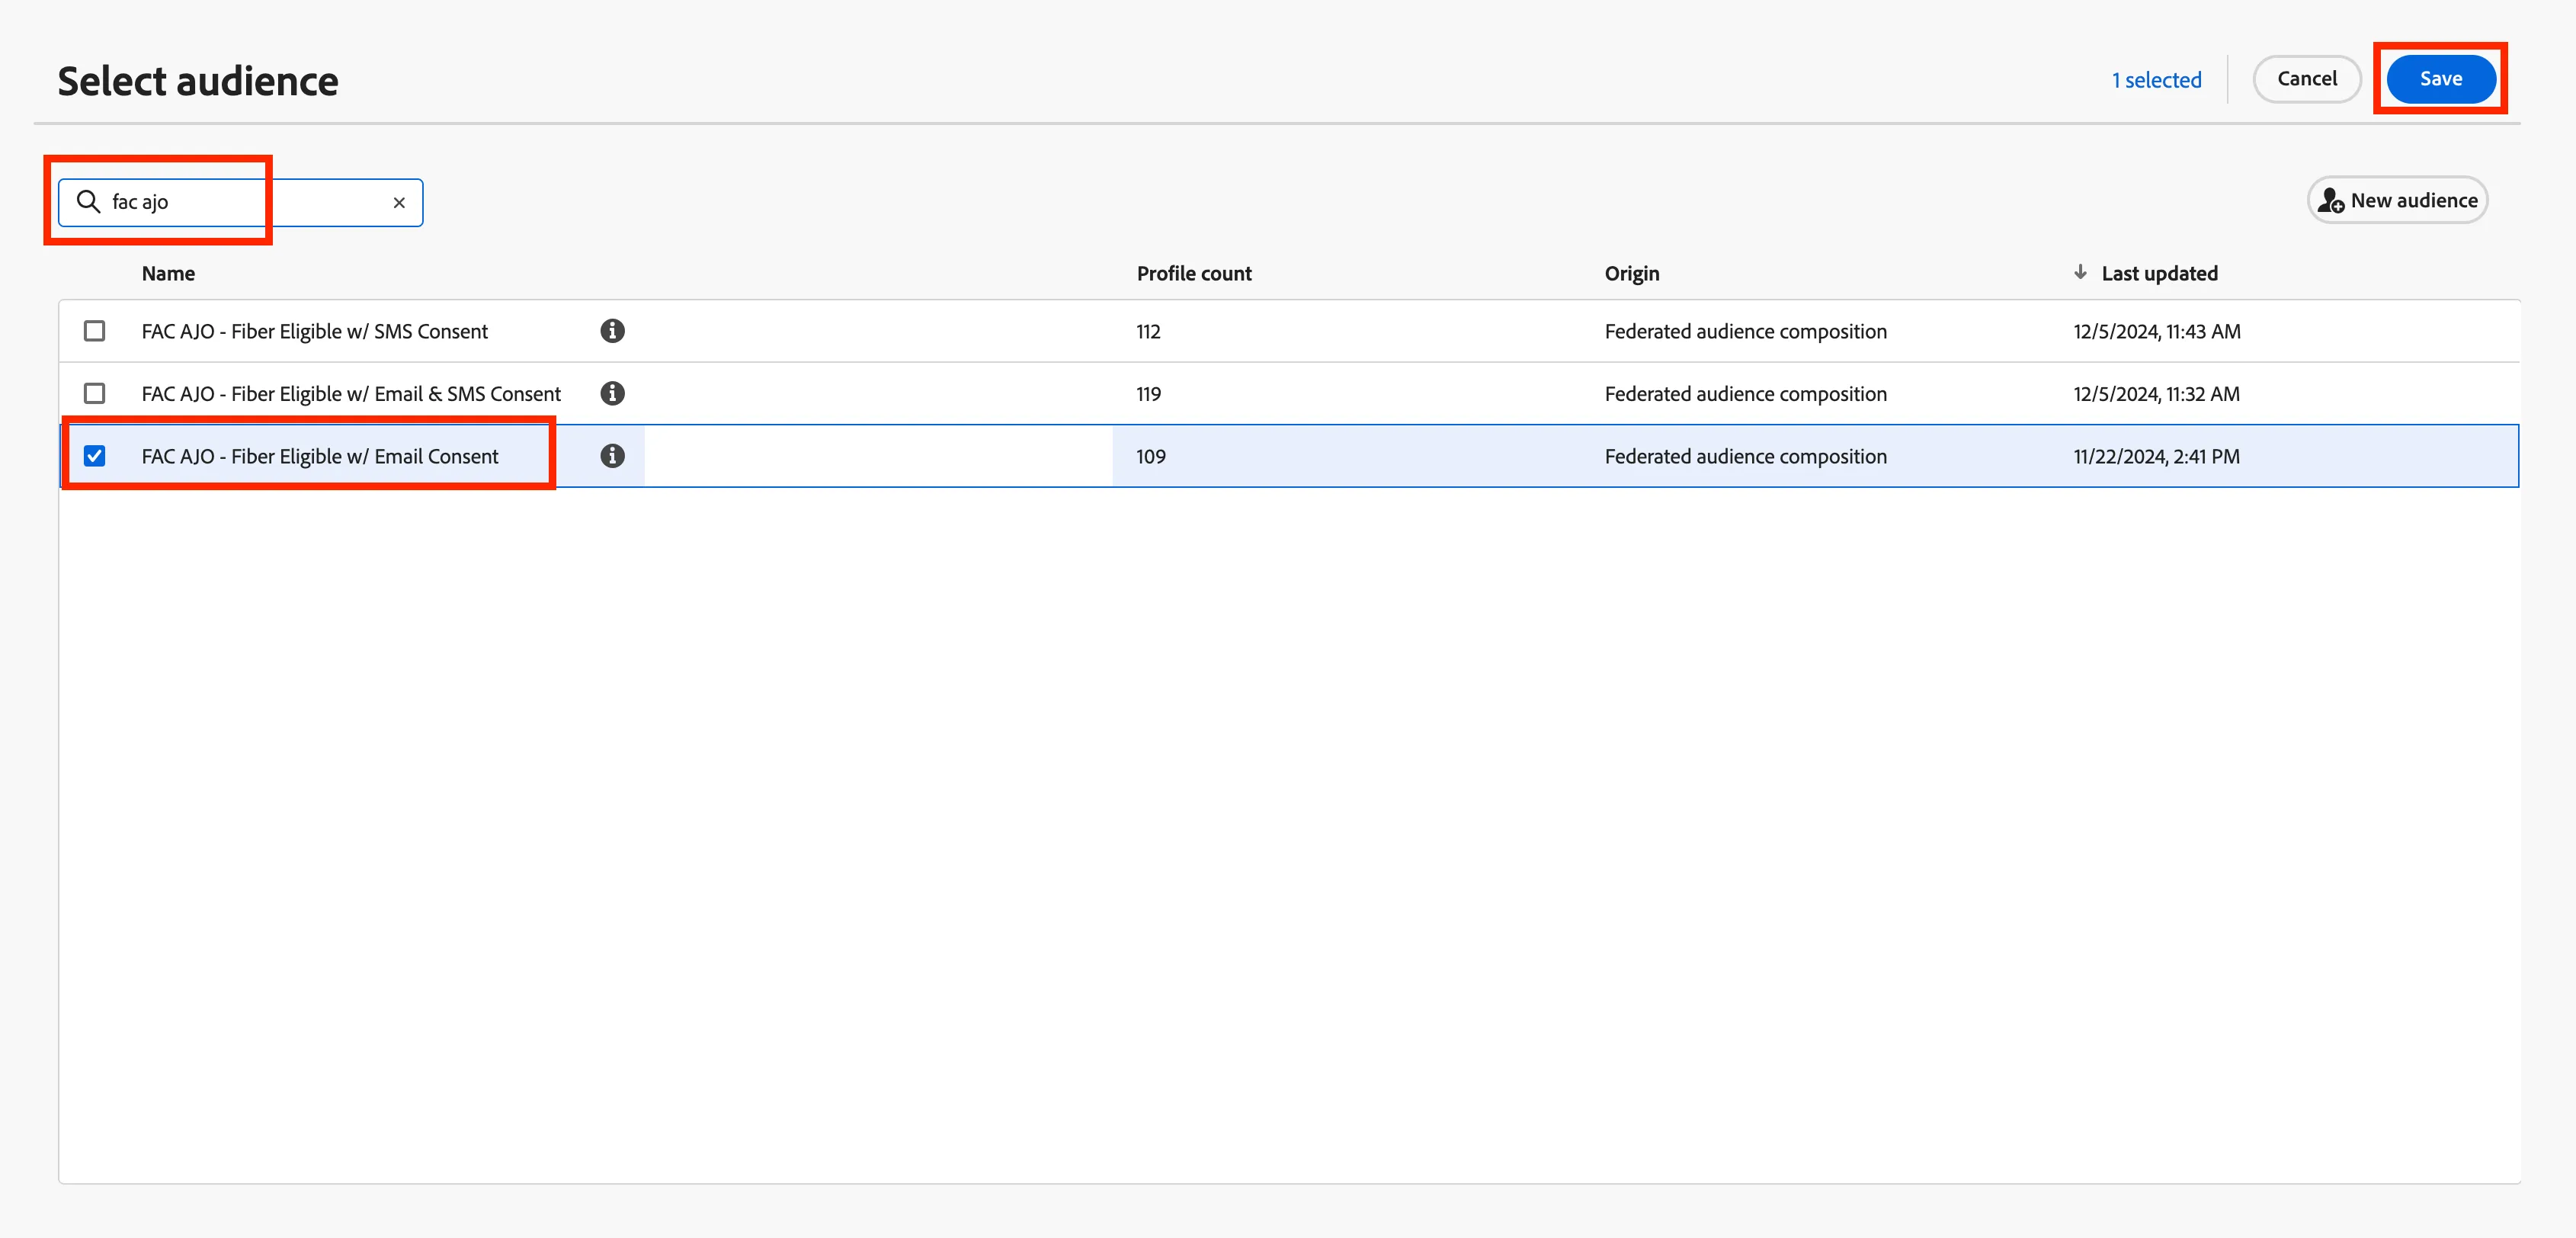This screenshot has width=2576, height=1238.
Task: Sort by Last updated column header
Action: pos(2159,274)
